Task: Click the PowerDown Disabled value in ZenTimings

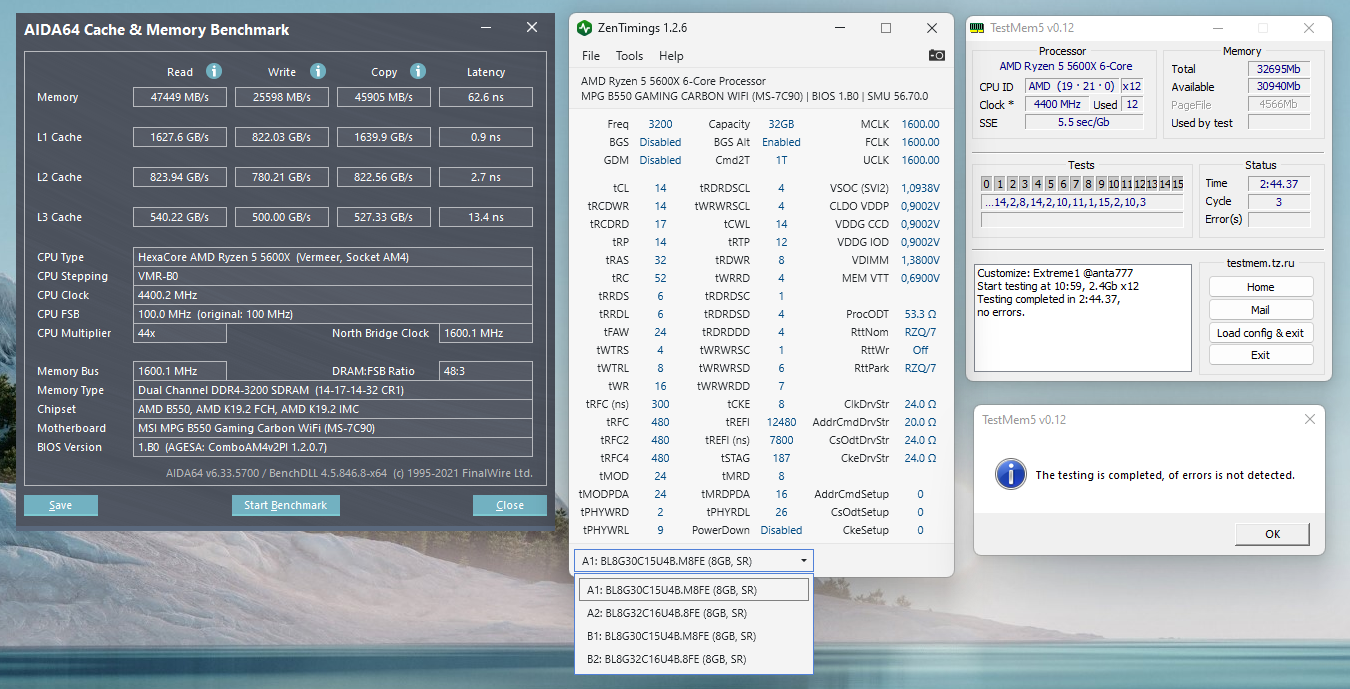Action: pyautogui.click(x=781, y=530)
